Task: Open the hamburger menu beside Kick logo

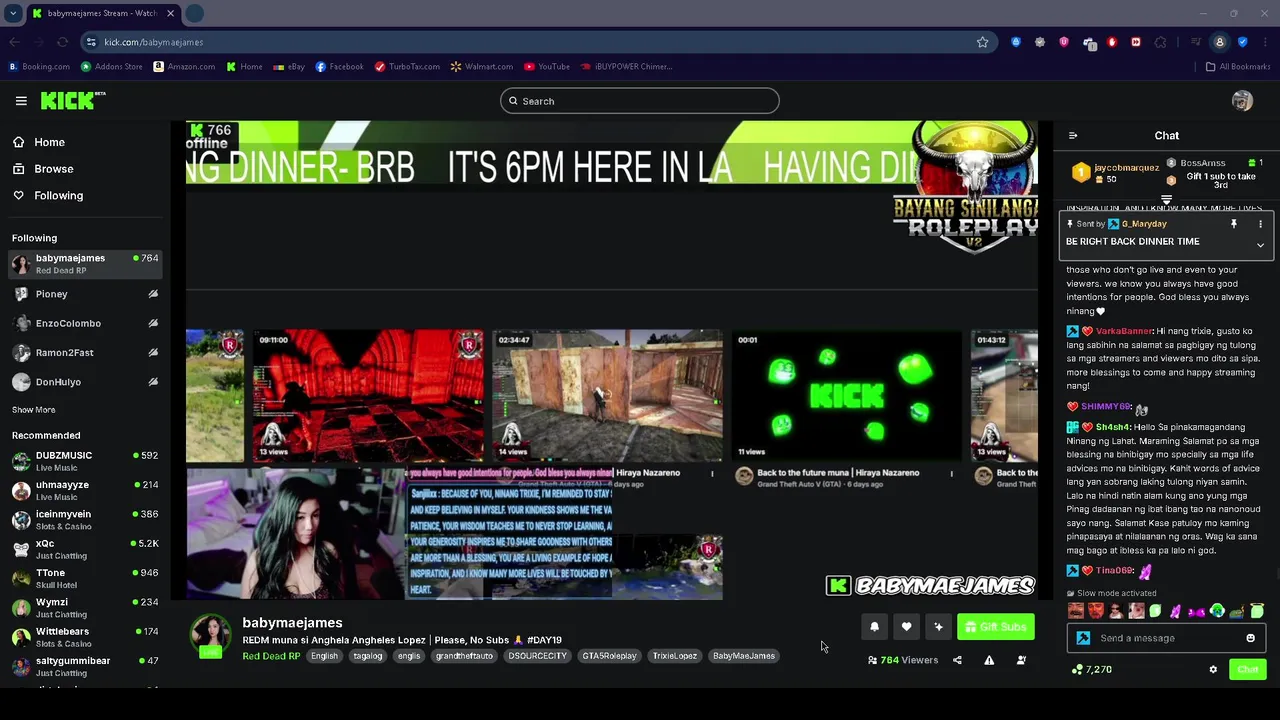Action: 21,101
